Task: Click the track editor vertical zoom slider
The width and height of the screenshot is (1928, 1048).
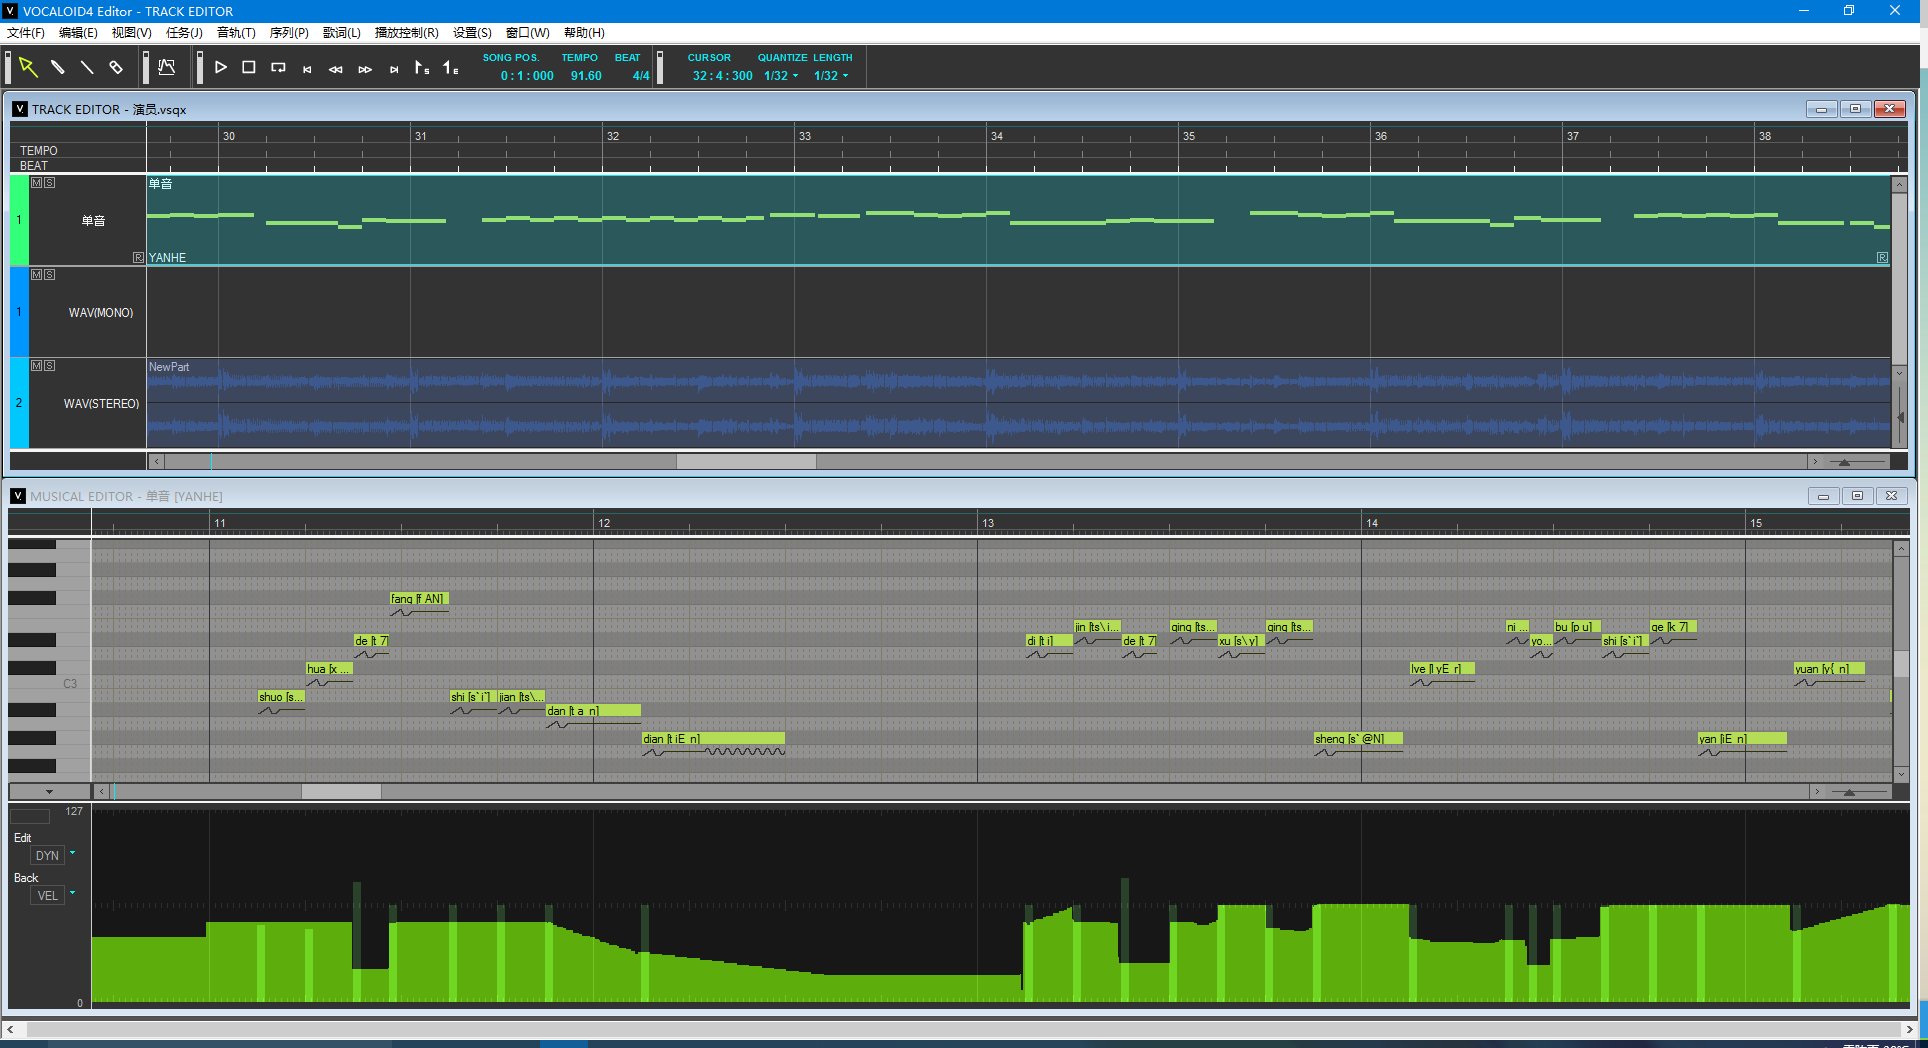Action: click(x=1900, y=418)
